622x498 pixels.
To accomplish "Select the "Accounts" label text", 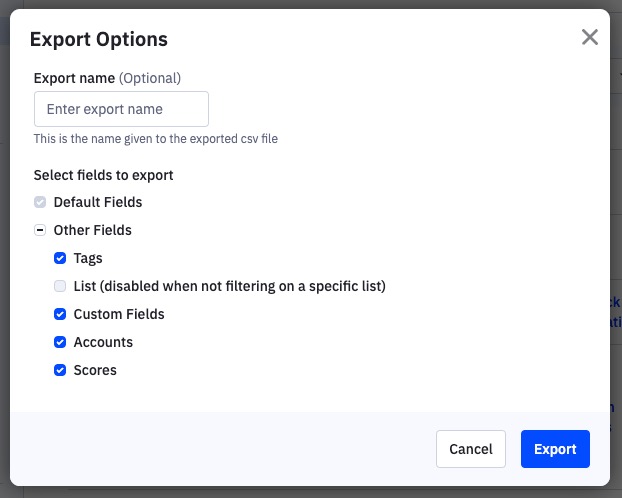I will (x=103, y=342).
